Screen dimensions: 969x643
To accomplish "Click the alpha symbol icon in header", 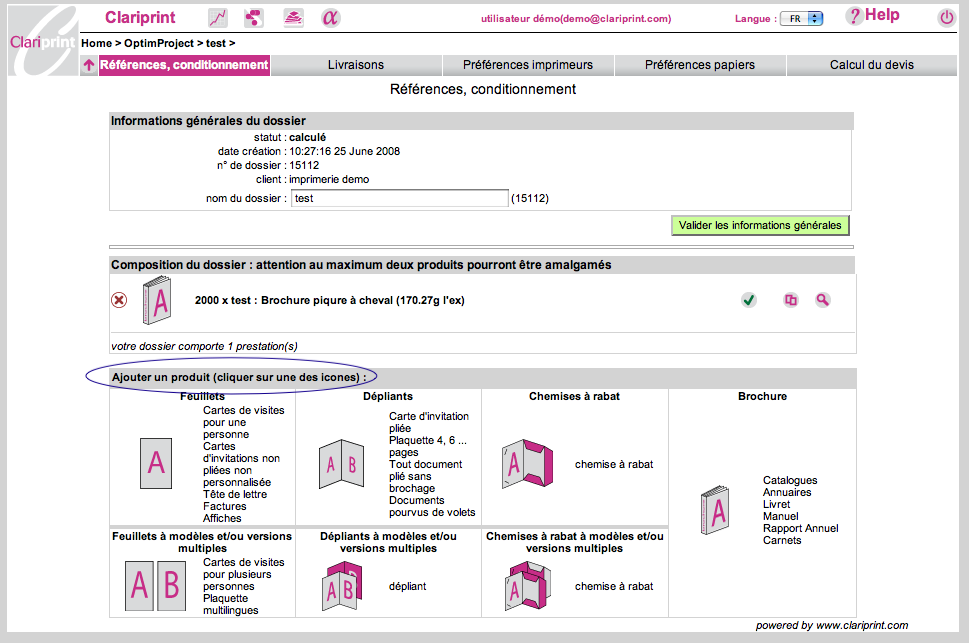I will point(330,17).
